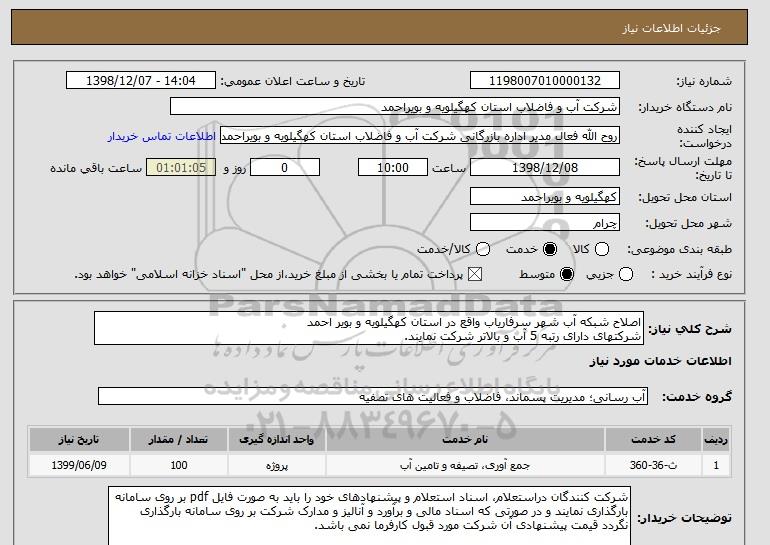Click the شهر محل تحویل label
Image resolution: width=770 pixels, height=545 pixels.
(688, 223)
